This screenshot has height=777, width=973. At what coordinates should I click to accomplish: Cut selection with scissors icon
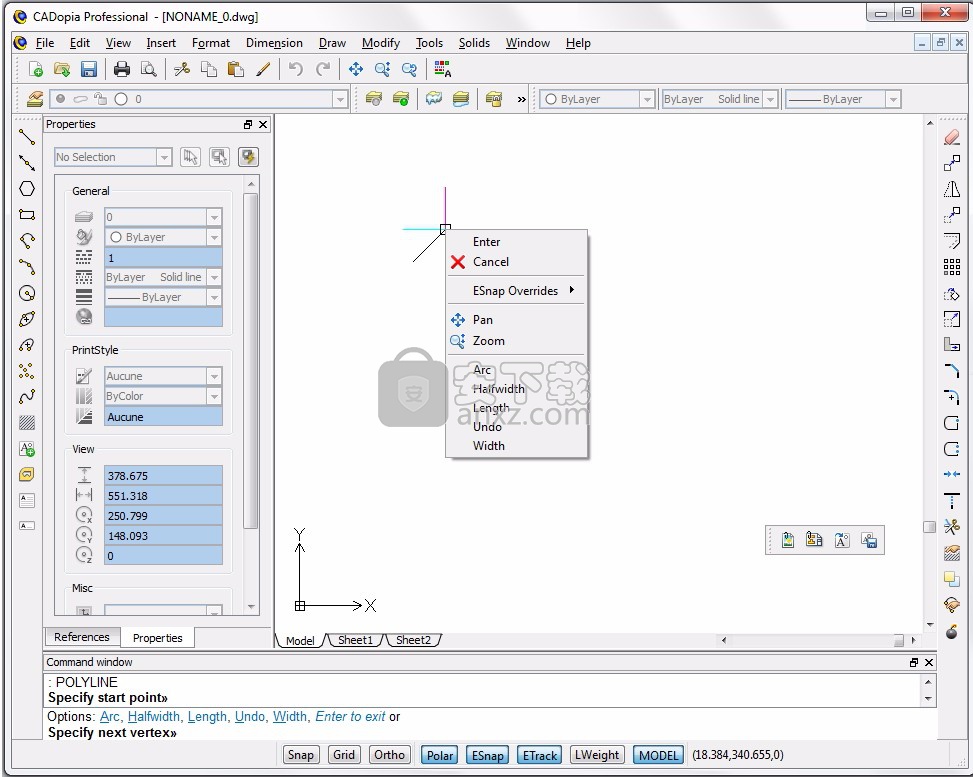(182, 69)
